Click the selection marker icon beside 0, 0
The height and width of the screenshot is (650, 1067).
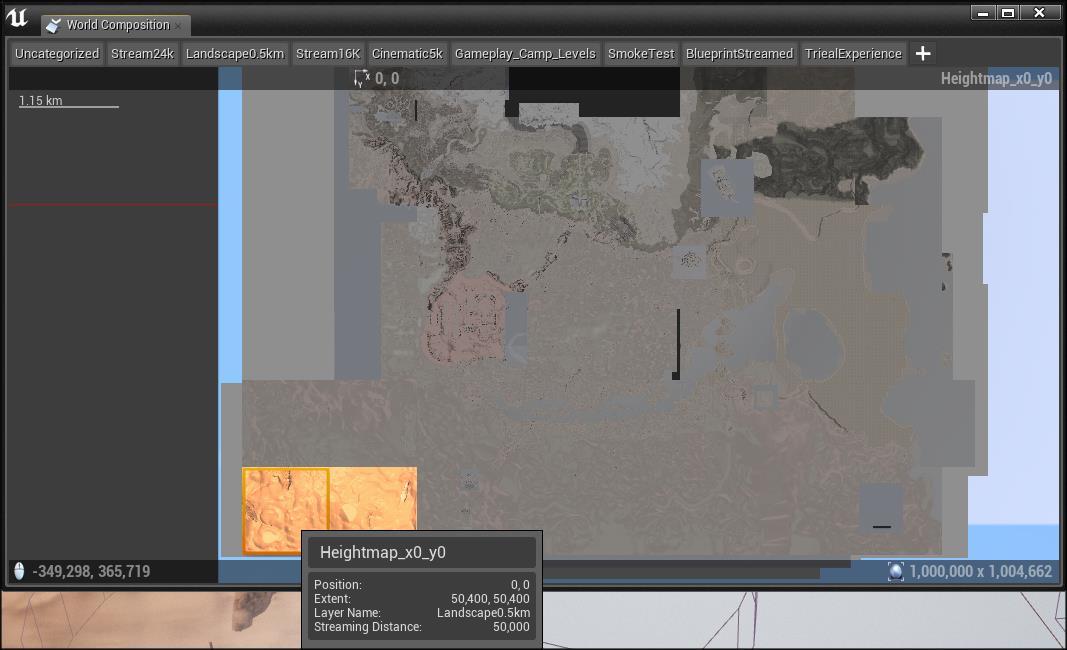[362, 78]
